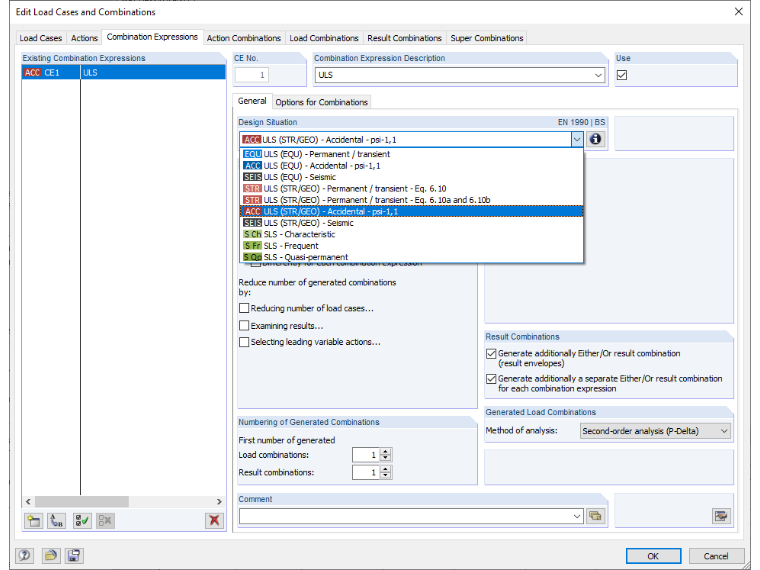
Task: Open the Load Combinations tab
Action: coord(324,38)
